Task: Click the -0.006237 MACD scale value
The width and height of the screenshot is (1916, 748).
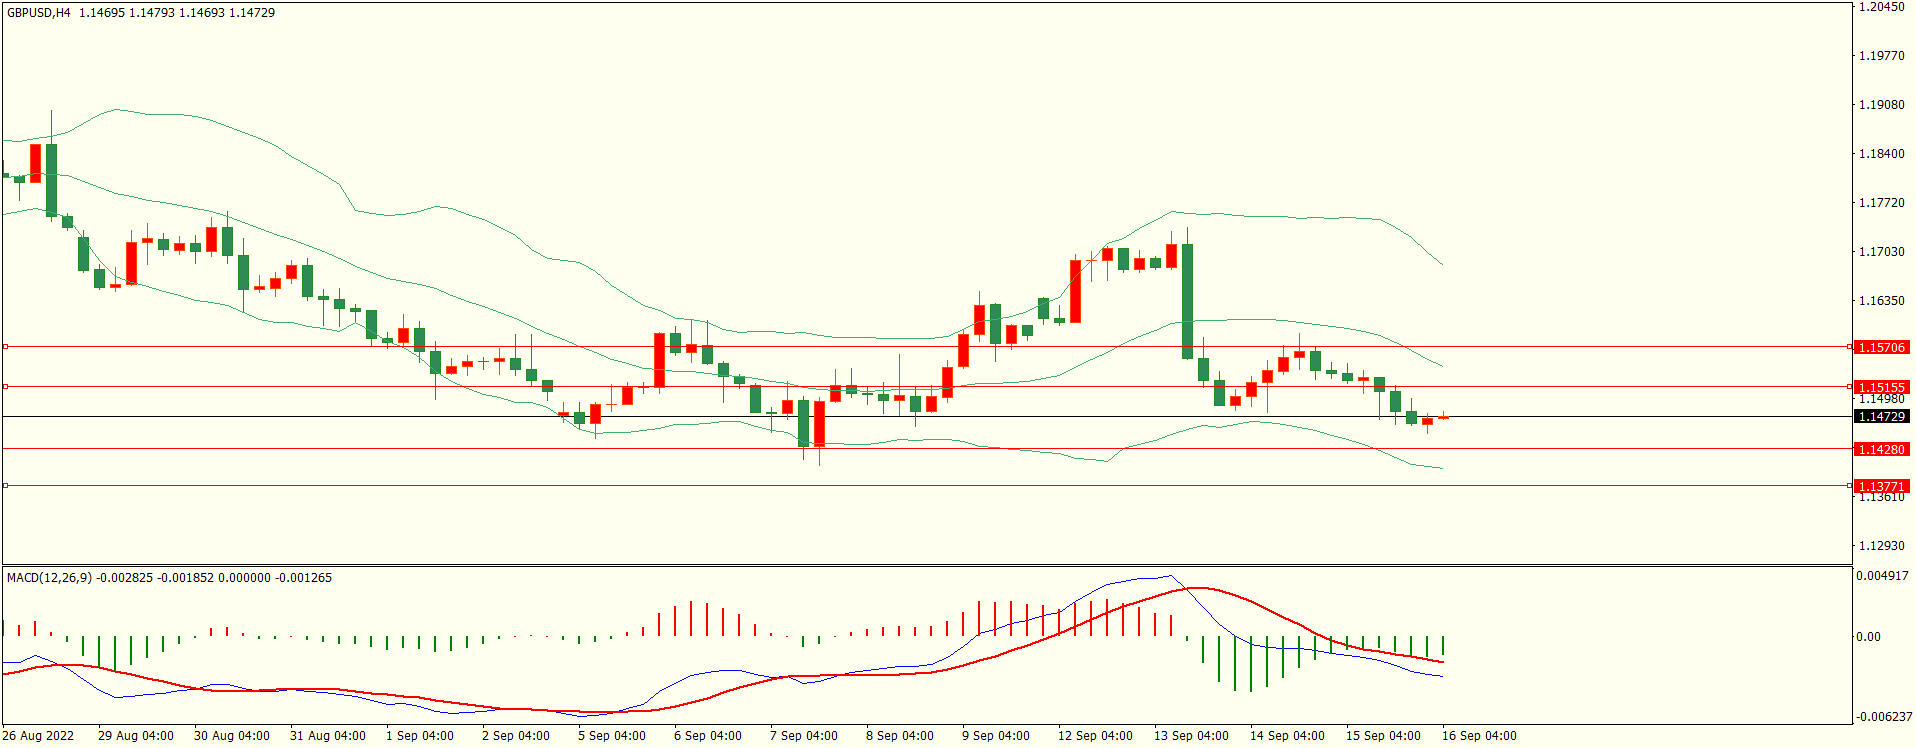Action: point(1882,717)
